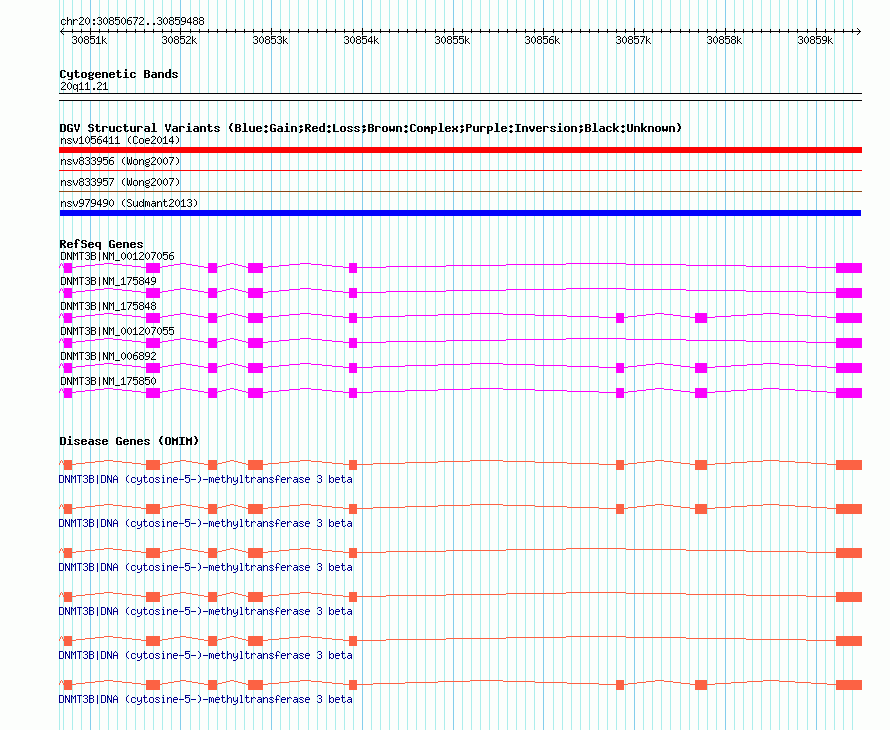Select the 20q11.21 band label
Viewport: 890px width, 730px height.
(x=84, y=86)
